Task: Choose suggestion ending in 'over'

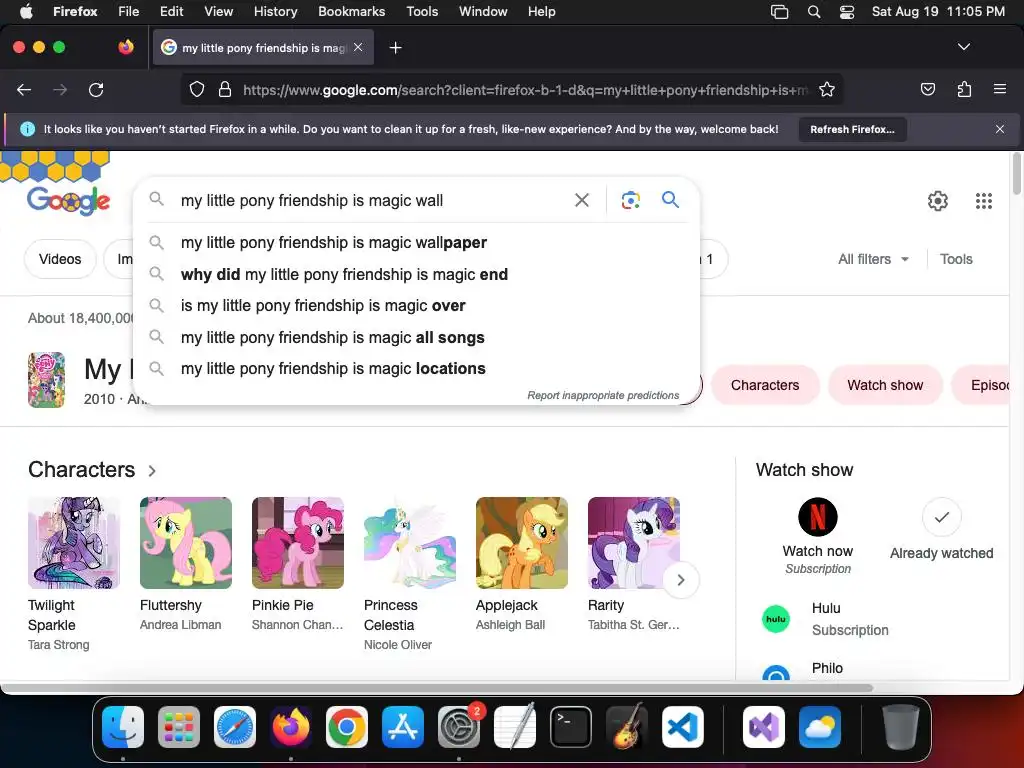Action: 416,306
